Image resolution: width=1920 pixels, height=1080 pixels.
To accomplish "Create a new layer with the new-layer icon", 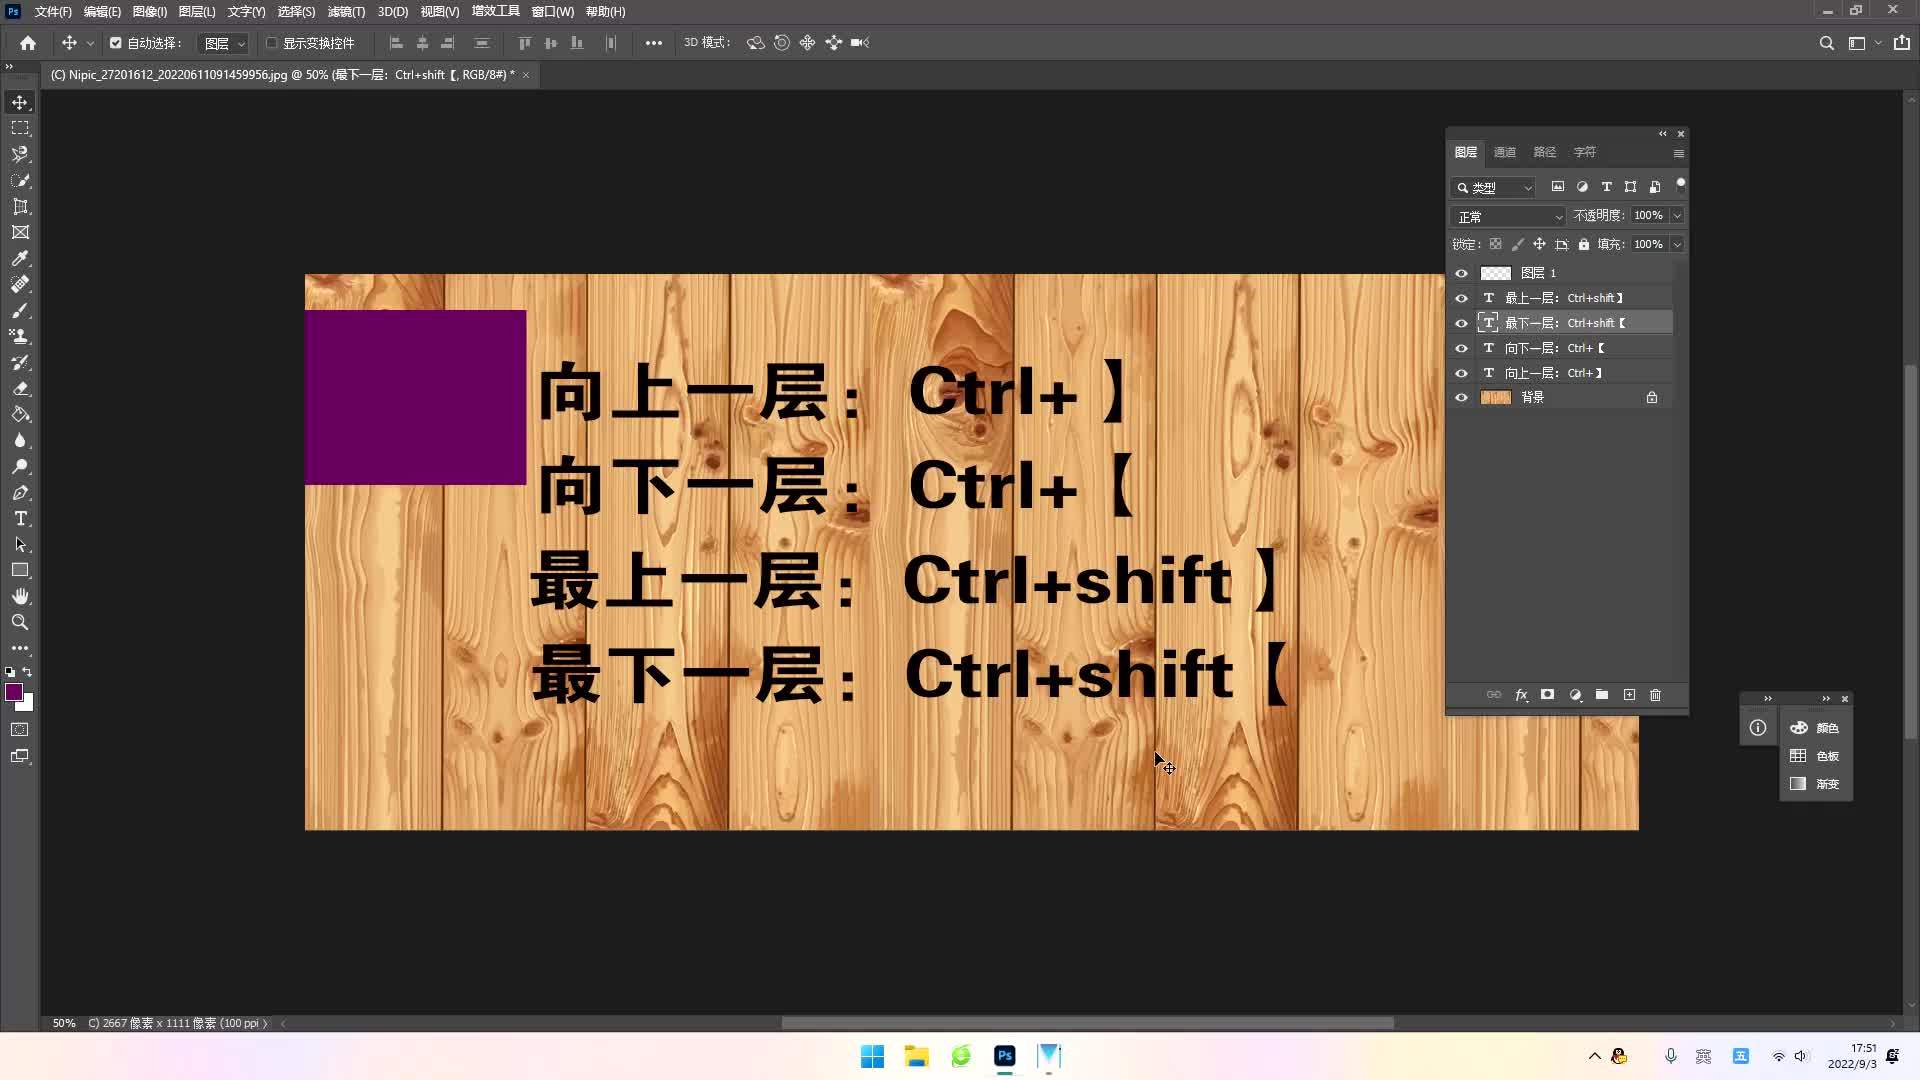I will 1629,695.
